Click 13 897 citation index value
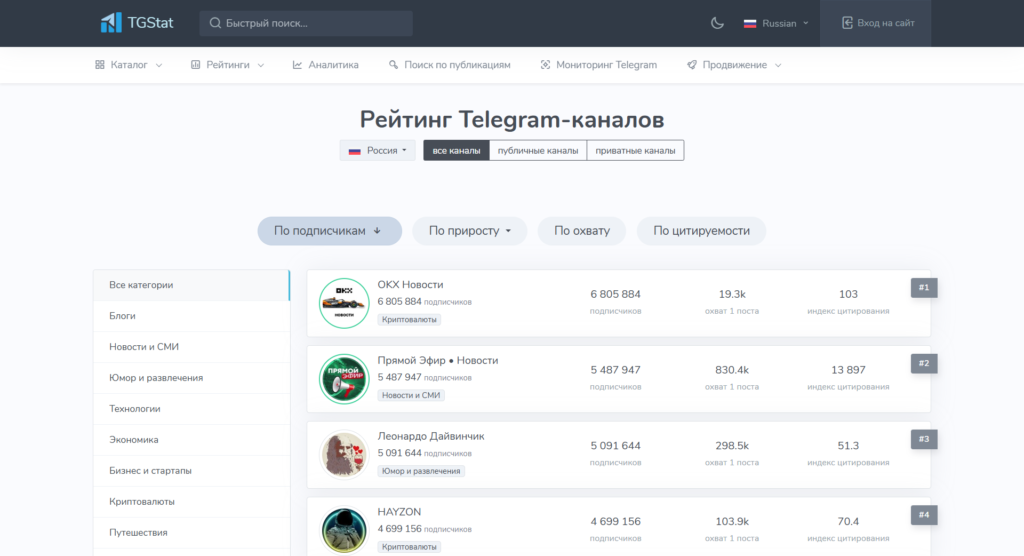Screen dimensions: 1024x556 848,370
